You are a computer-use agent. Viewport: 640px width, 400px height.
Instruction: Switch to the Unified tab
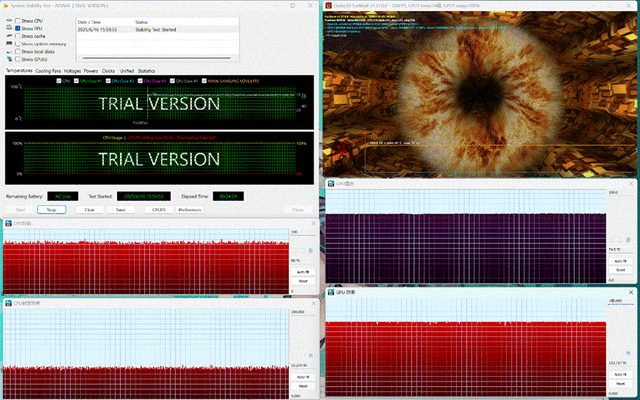pyautogui.click(x=127, y=71)
